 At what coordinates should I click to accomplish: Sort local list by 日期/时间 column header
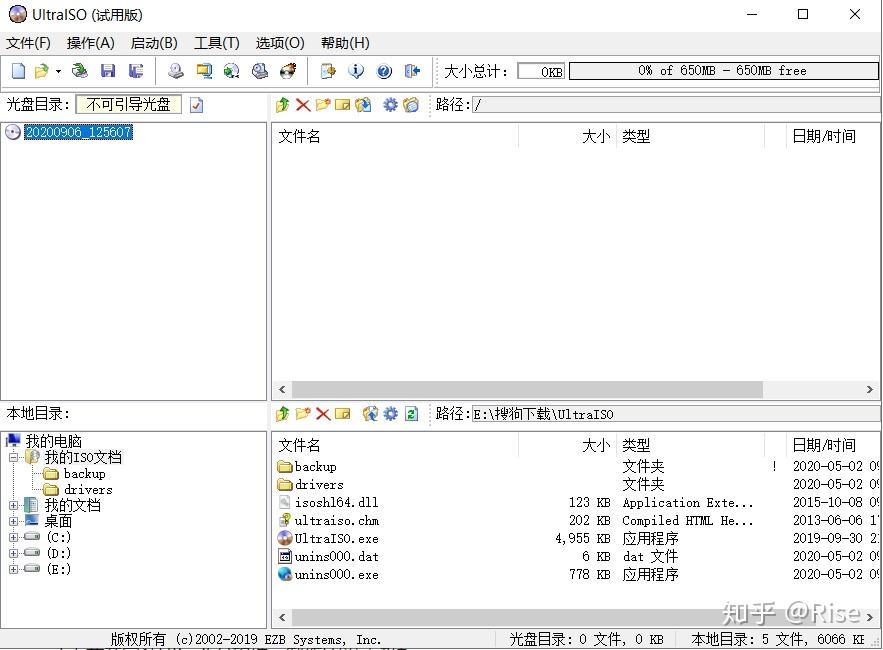(x=832, y=446)
